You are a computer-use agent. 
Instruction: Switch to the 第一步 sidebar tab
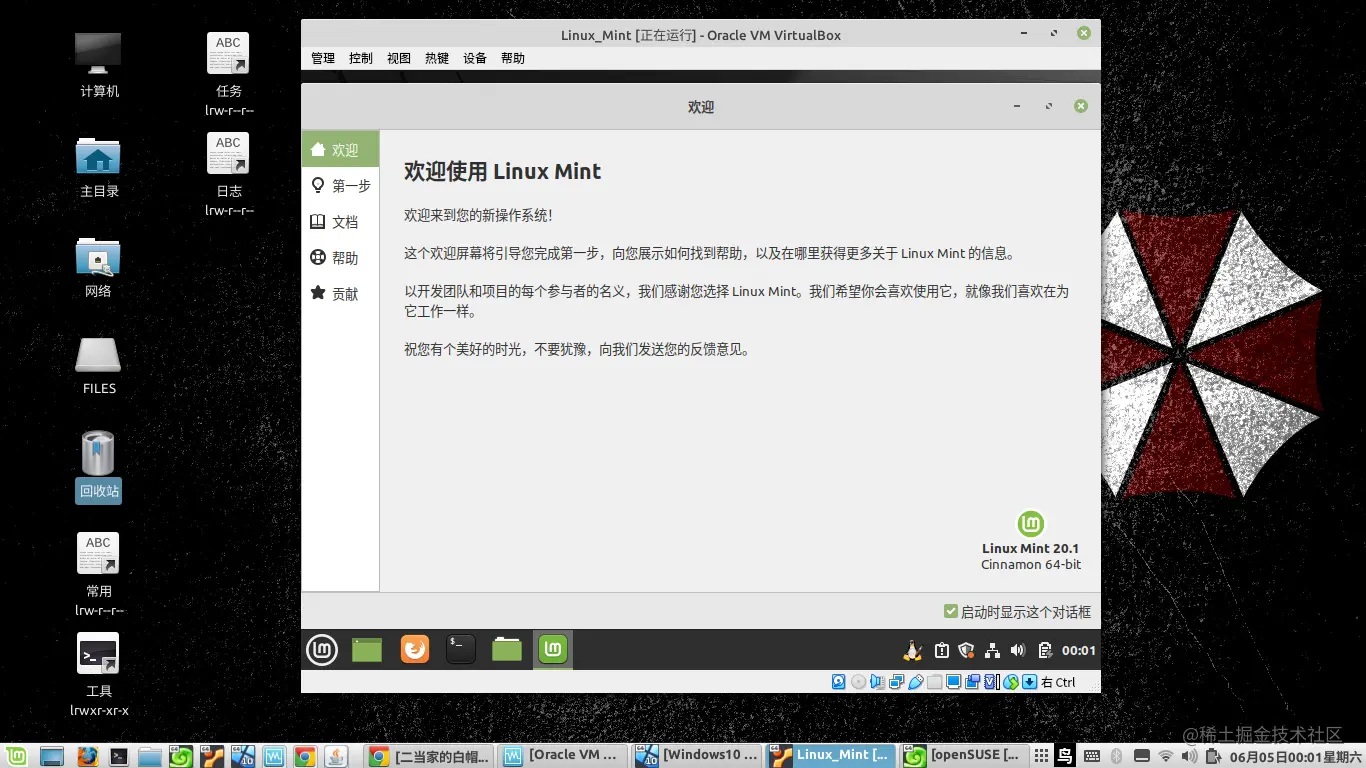tap(340, 185)
